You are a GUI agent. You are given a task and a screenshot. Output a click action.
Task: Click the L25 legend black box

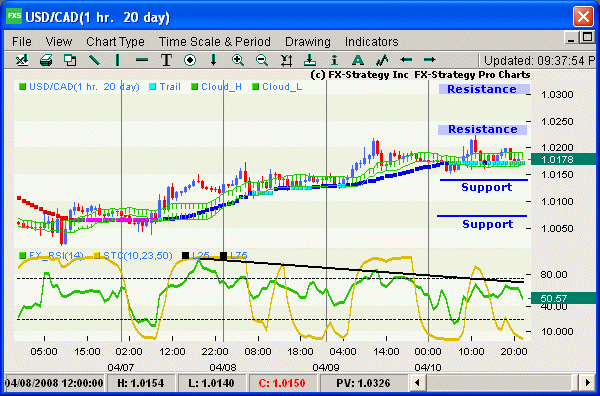pos(186,255)
